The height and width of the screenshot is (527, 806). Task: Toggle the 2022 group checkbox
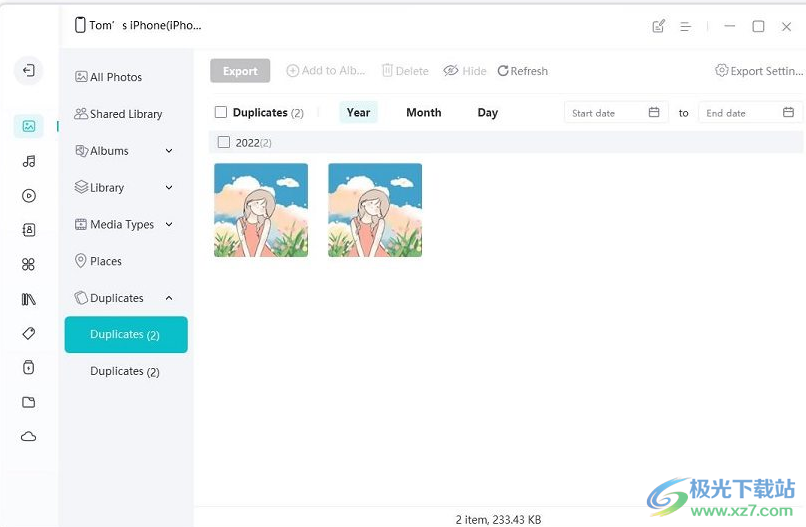(x=224, y=142)
